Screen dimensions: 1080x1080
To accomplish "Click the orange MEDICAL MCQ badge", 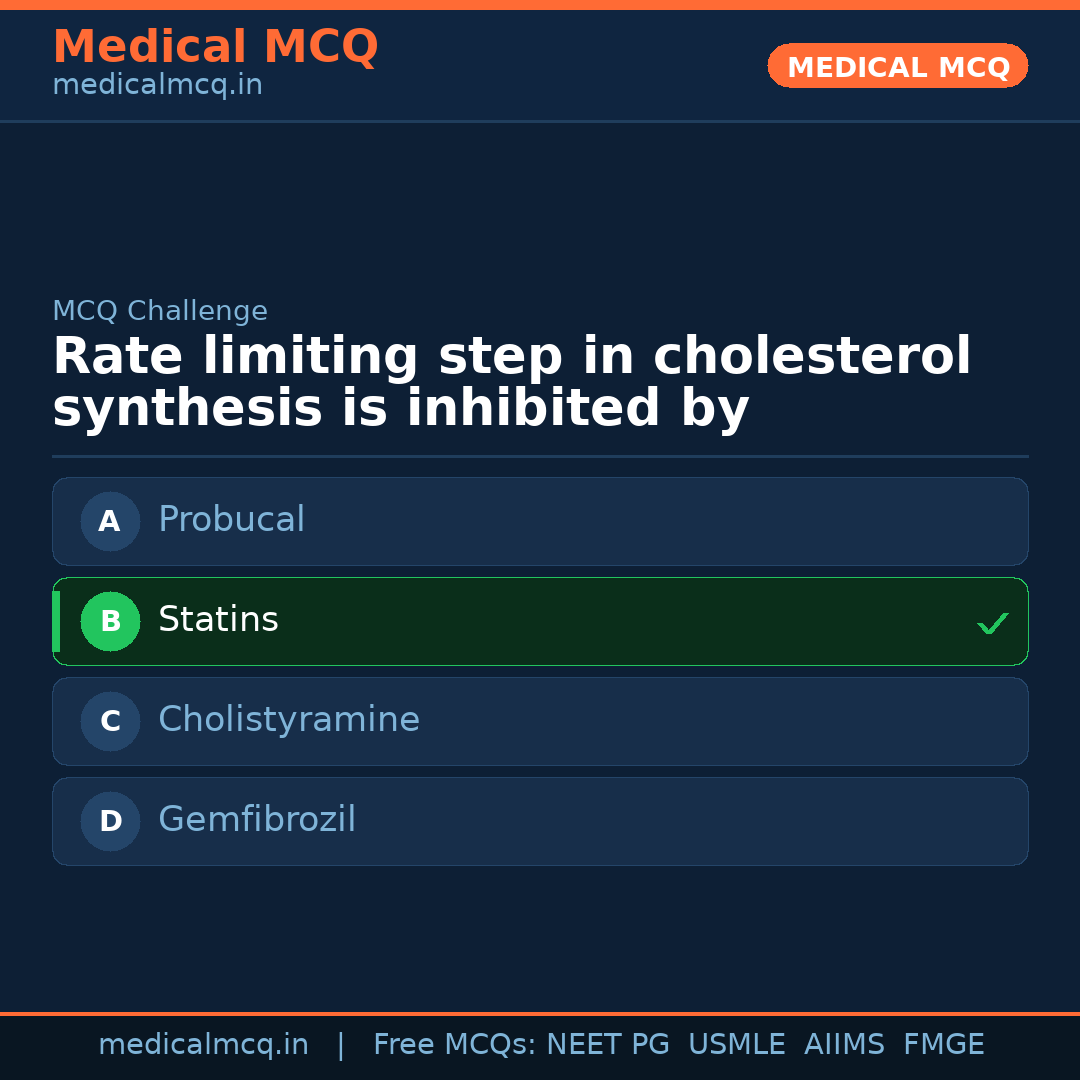I will (897, 66).
